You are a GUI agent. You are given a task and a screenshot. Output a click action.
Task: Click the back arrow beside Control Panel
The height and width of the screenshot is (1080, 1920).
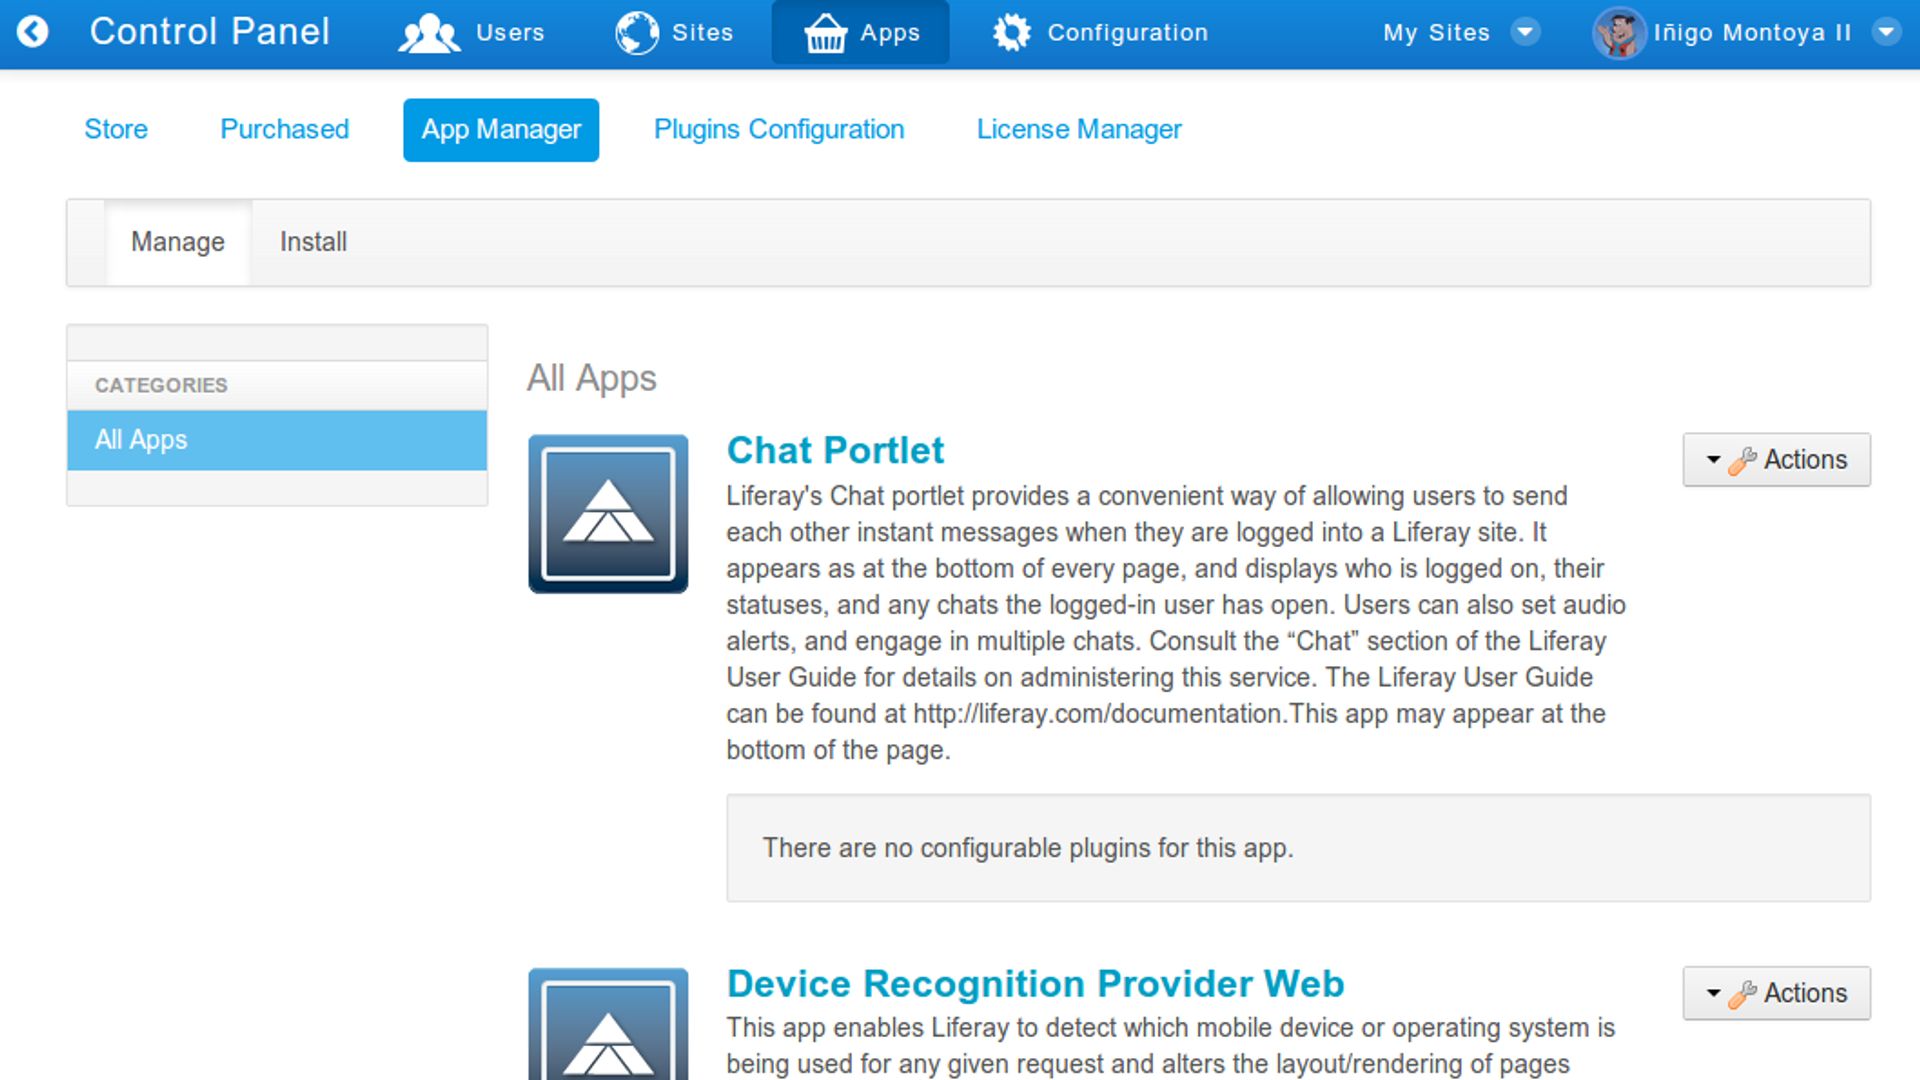tap(33, 32)
